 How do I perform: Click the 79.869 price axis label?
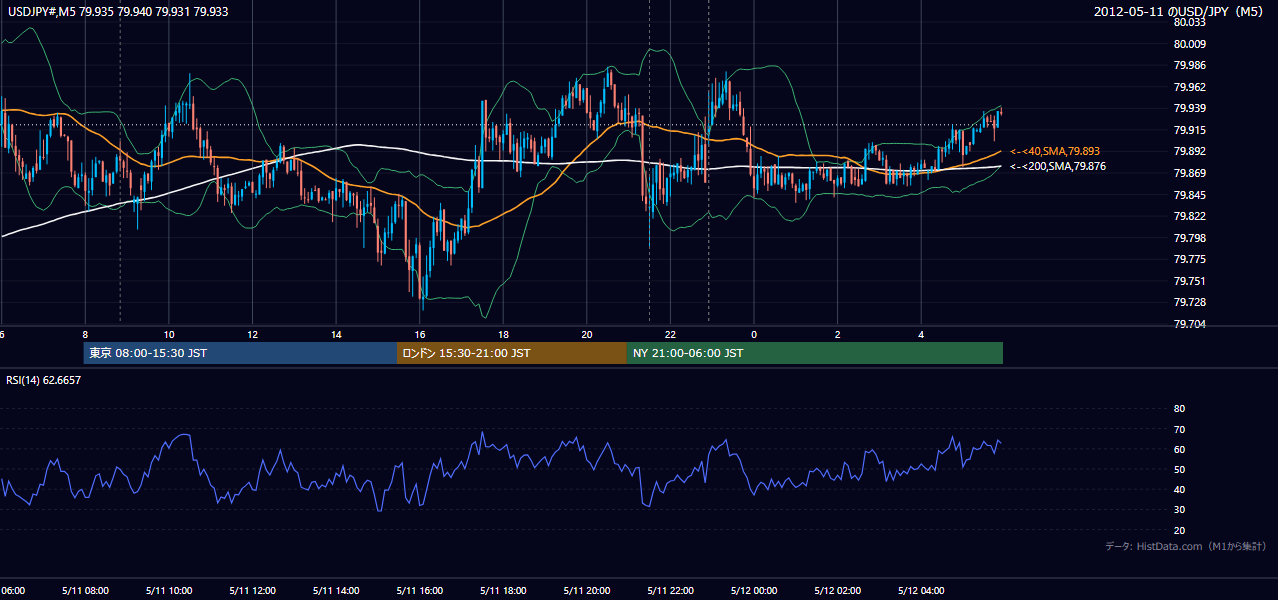point(1190,173)
